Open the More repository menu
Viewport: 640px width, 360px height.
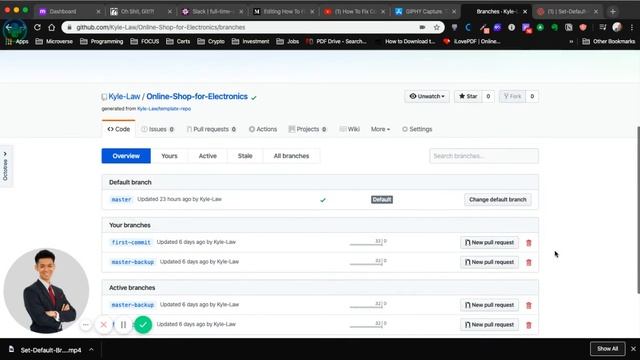tap(380, 129)
